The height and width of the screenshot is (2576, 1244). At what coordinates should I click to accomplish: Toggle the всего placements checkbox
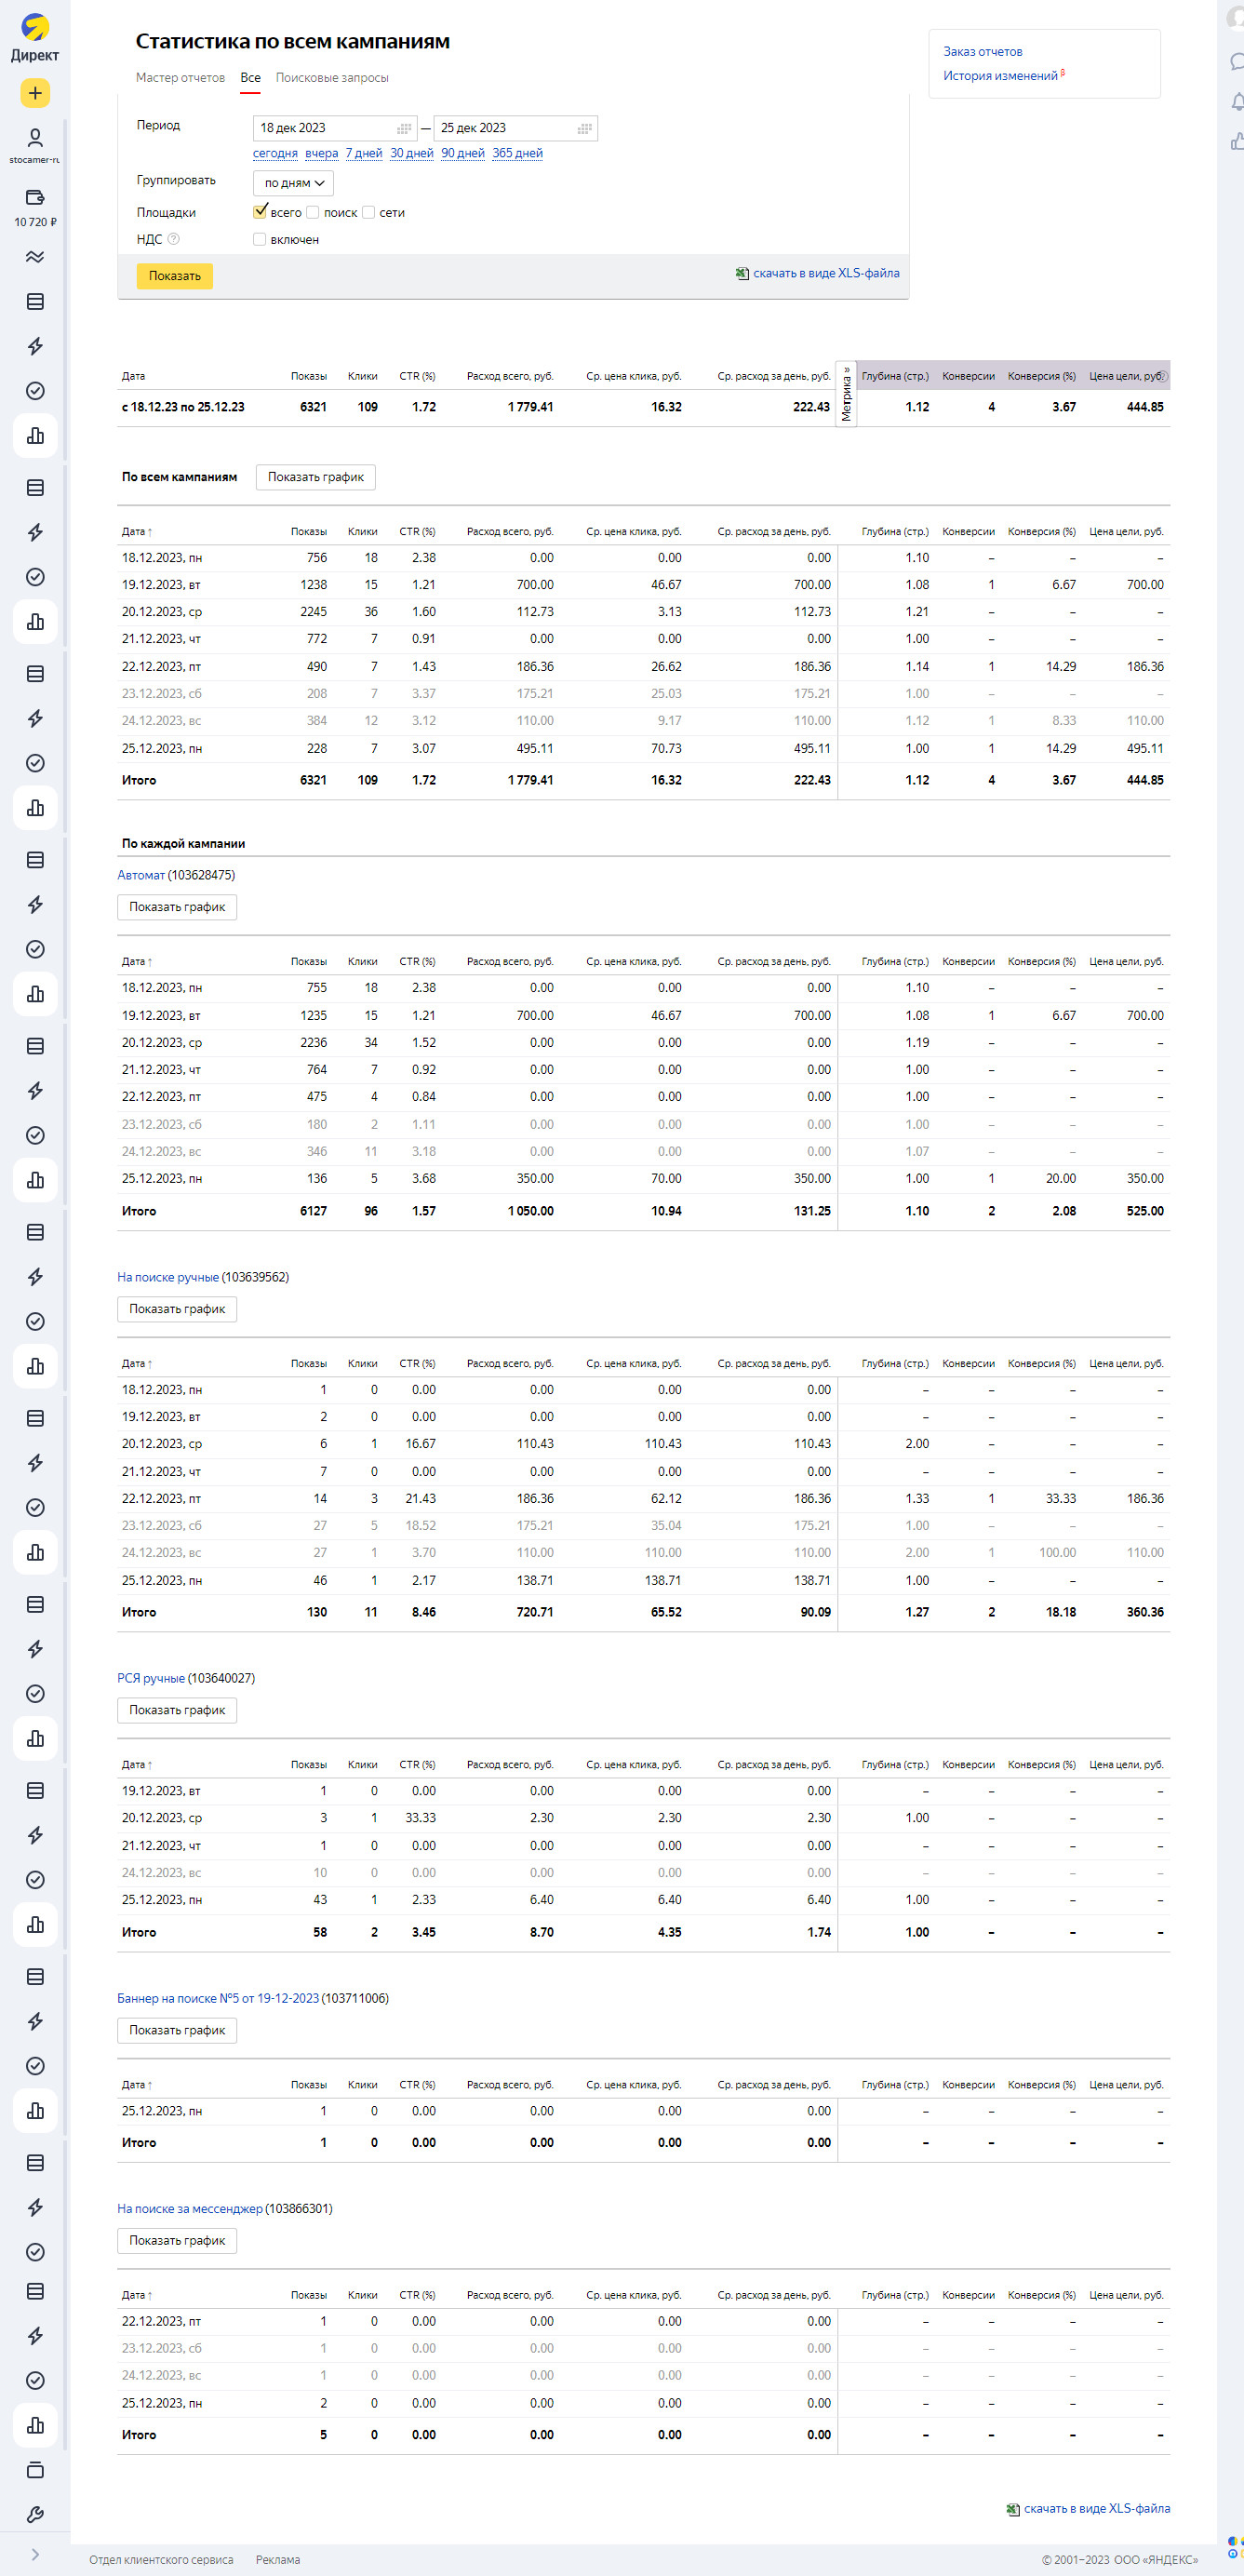[x=260, y=212]
